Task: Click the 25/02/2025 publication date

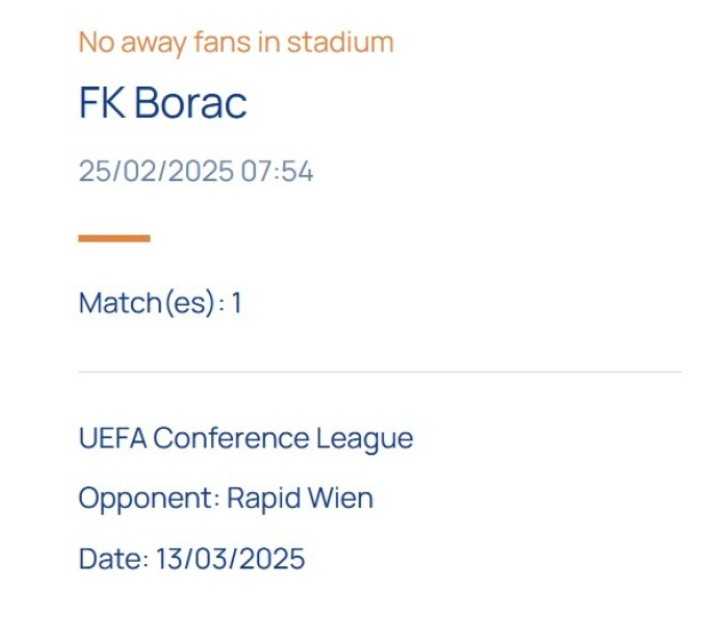Action: 156,172
